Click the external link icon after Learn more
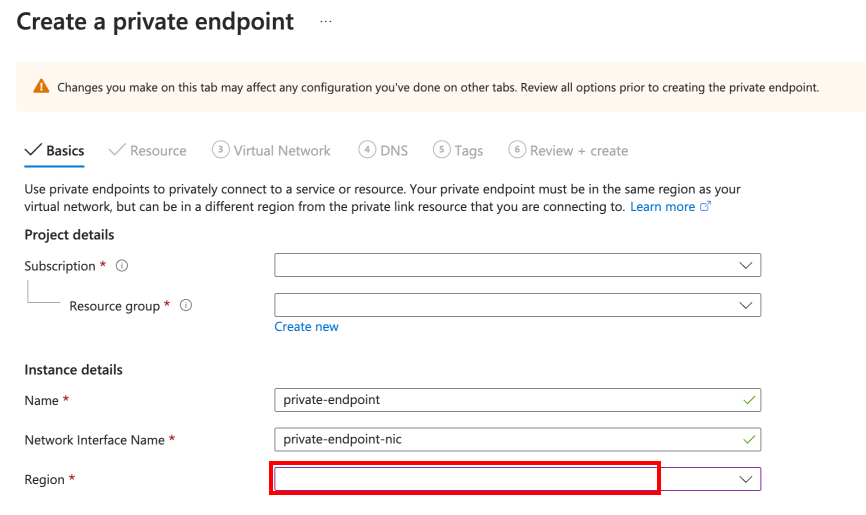 (706, 206)
